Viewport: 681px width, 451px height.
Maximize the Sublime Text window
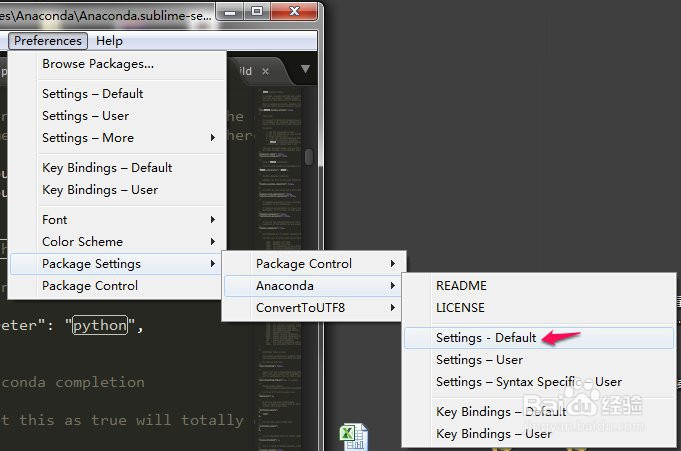pos(257,11)
